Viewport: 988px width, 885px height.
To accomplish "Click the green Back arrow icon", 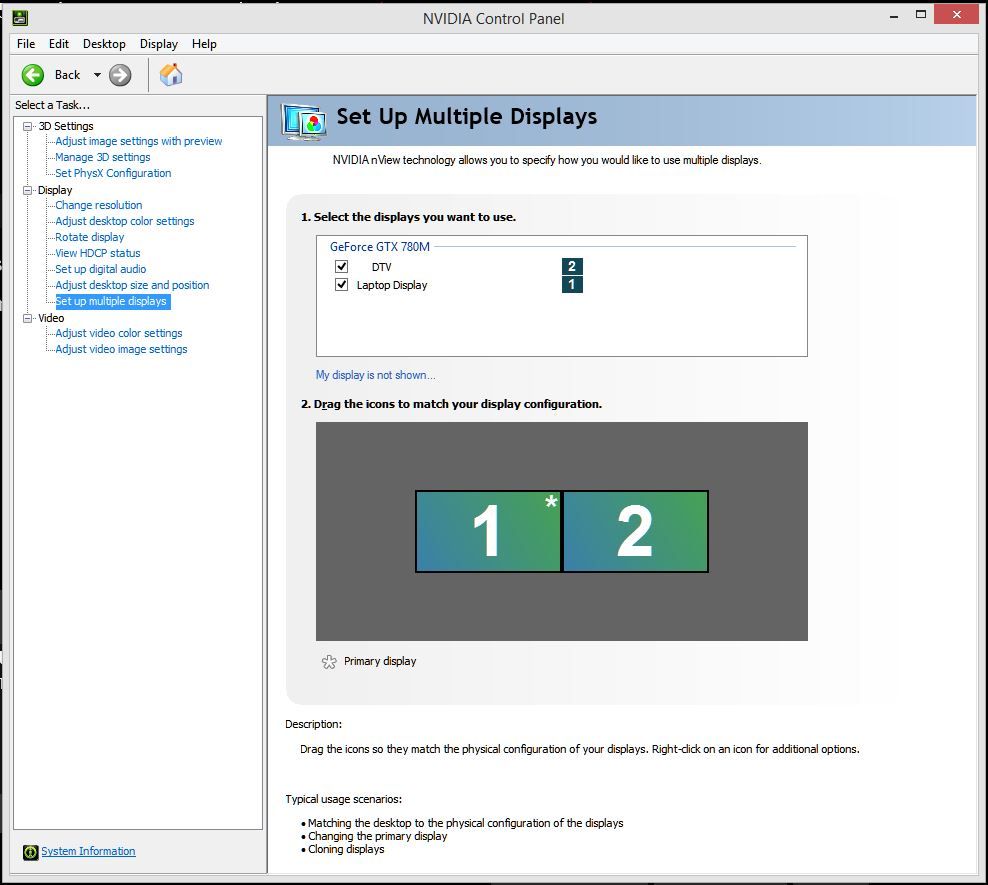I will point(33,75).
